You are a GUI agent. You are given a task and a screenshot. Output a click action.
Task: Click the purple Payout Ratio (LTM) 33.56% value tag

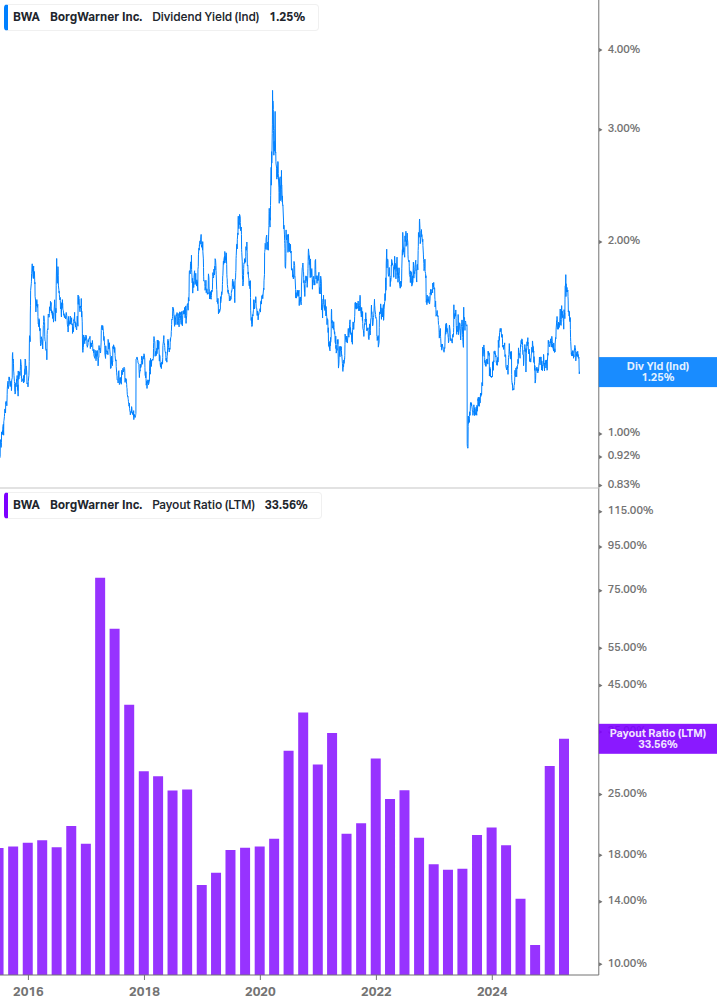[x=657, y=738]
